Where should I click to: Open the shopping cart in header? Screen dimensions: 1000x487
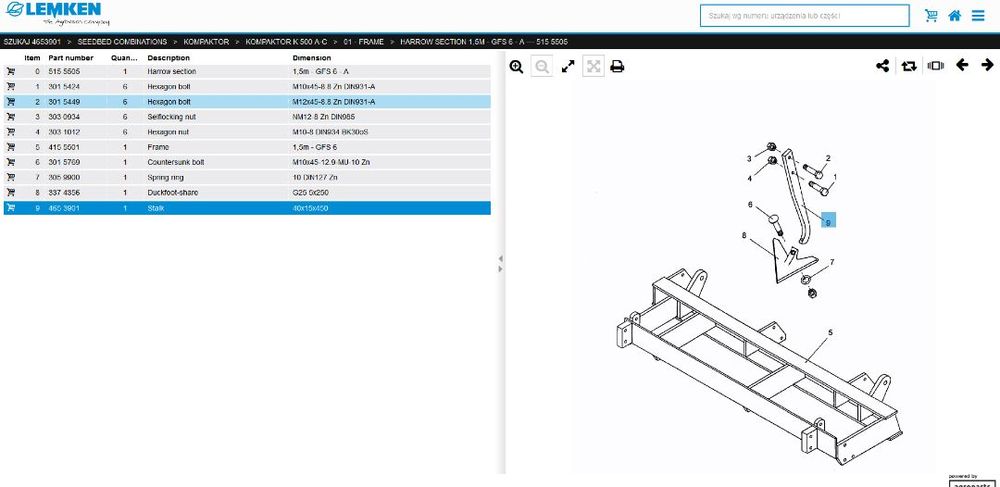point(931,16)
